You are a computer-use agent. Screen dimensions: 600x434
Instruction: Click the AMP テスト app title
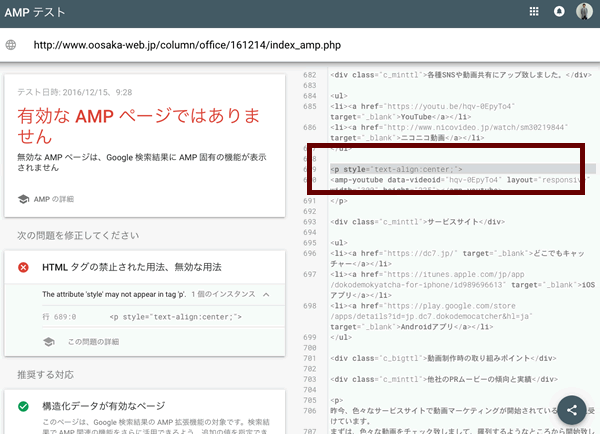(x=35, y=12)
